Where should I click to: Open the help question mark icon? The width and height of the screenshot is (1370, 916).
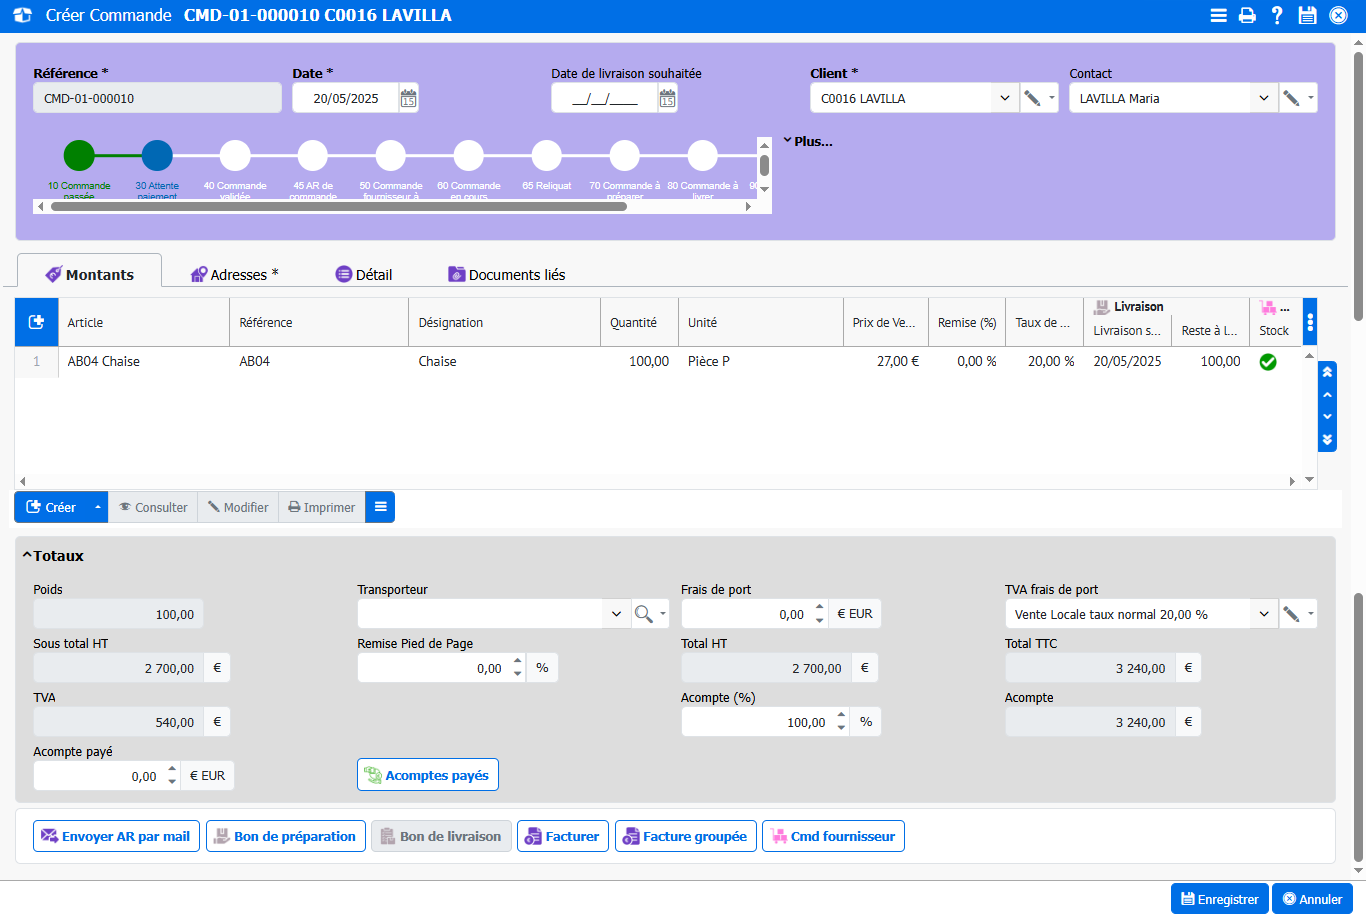coord(1277,15)
